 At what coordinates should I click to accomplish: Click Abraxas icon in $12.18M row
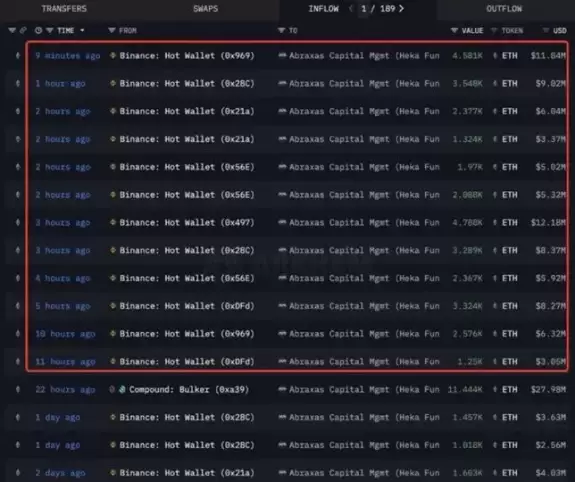click(x=282, y=222)
